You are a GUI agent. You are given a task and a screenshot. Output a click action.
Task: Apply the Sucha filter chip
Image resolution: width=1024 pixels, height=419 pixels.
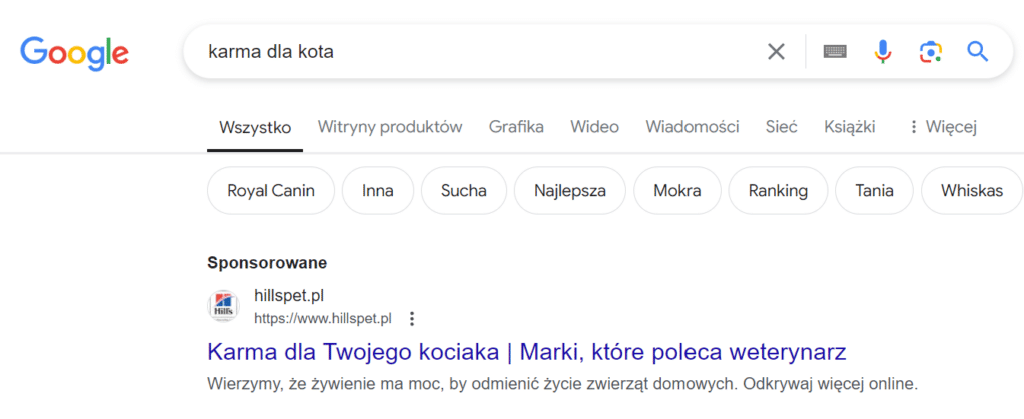(464, 191)
